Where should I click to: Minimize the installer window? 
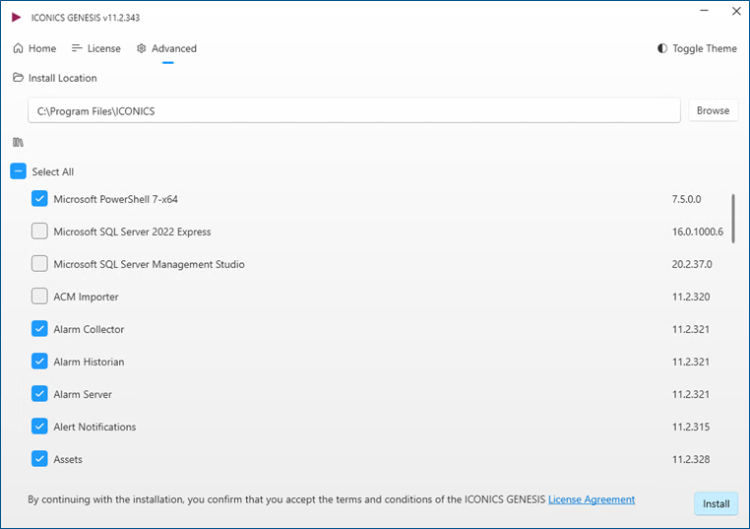coord(704,11)
